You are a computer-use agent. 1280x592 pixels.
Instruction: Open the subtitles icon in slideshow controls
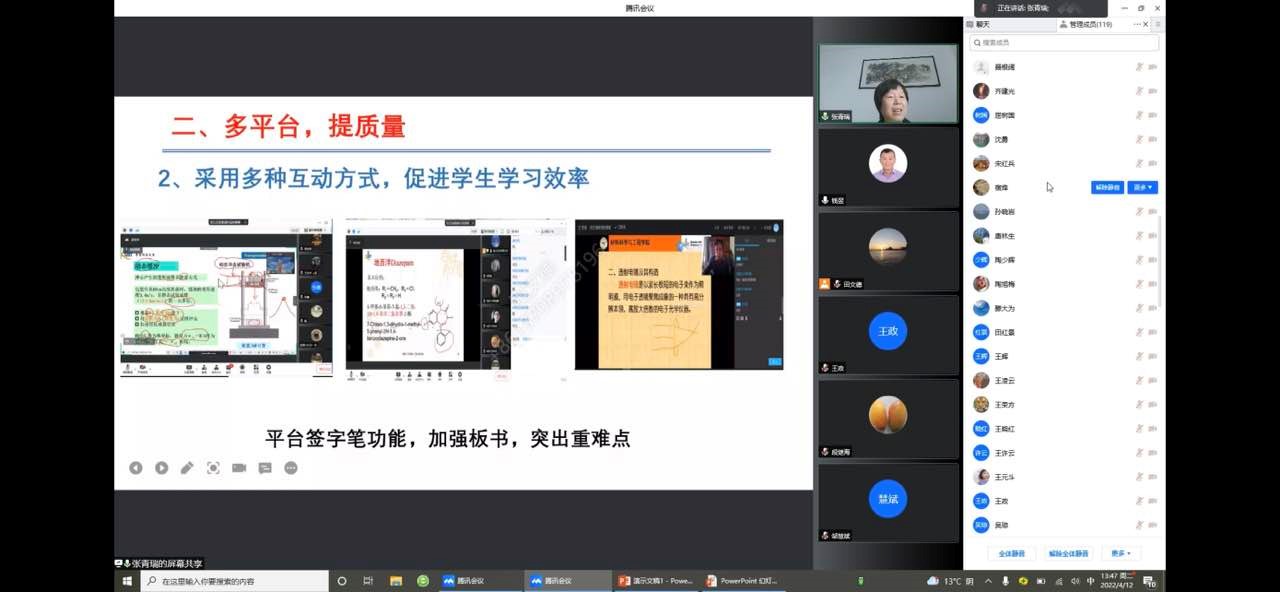(x=265, y=468)
